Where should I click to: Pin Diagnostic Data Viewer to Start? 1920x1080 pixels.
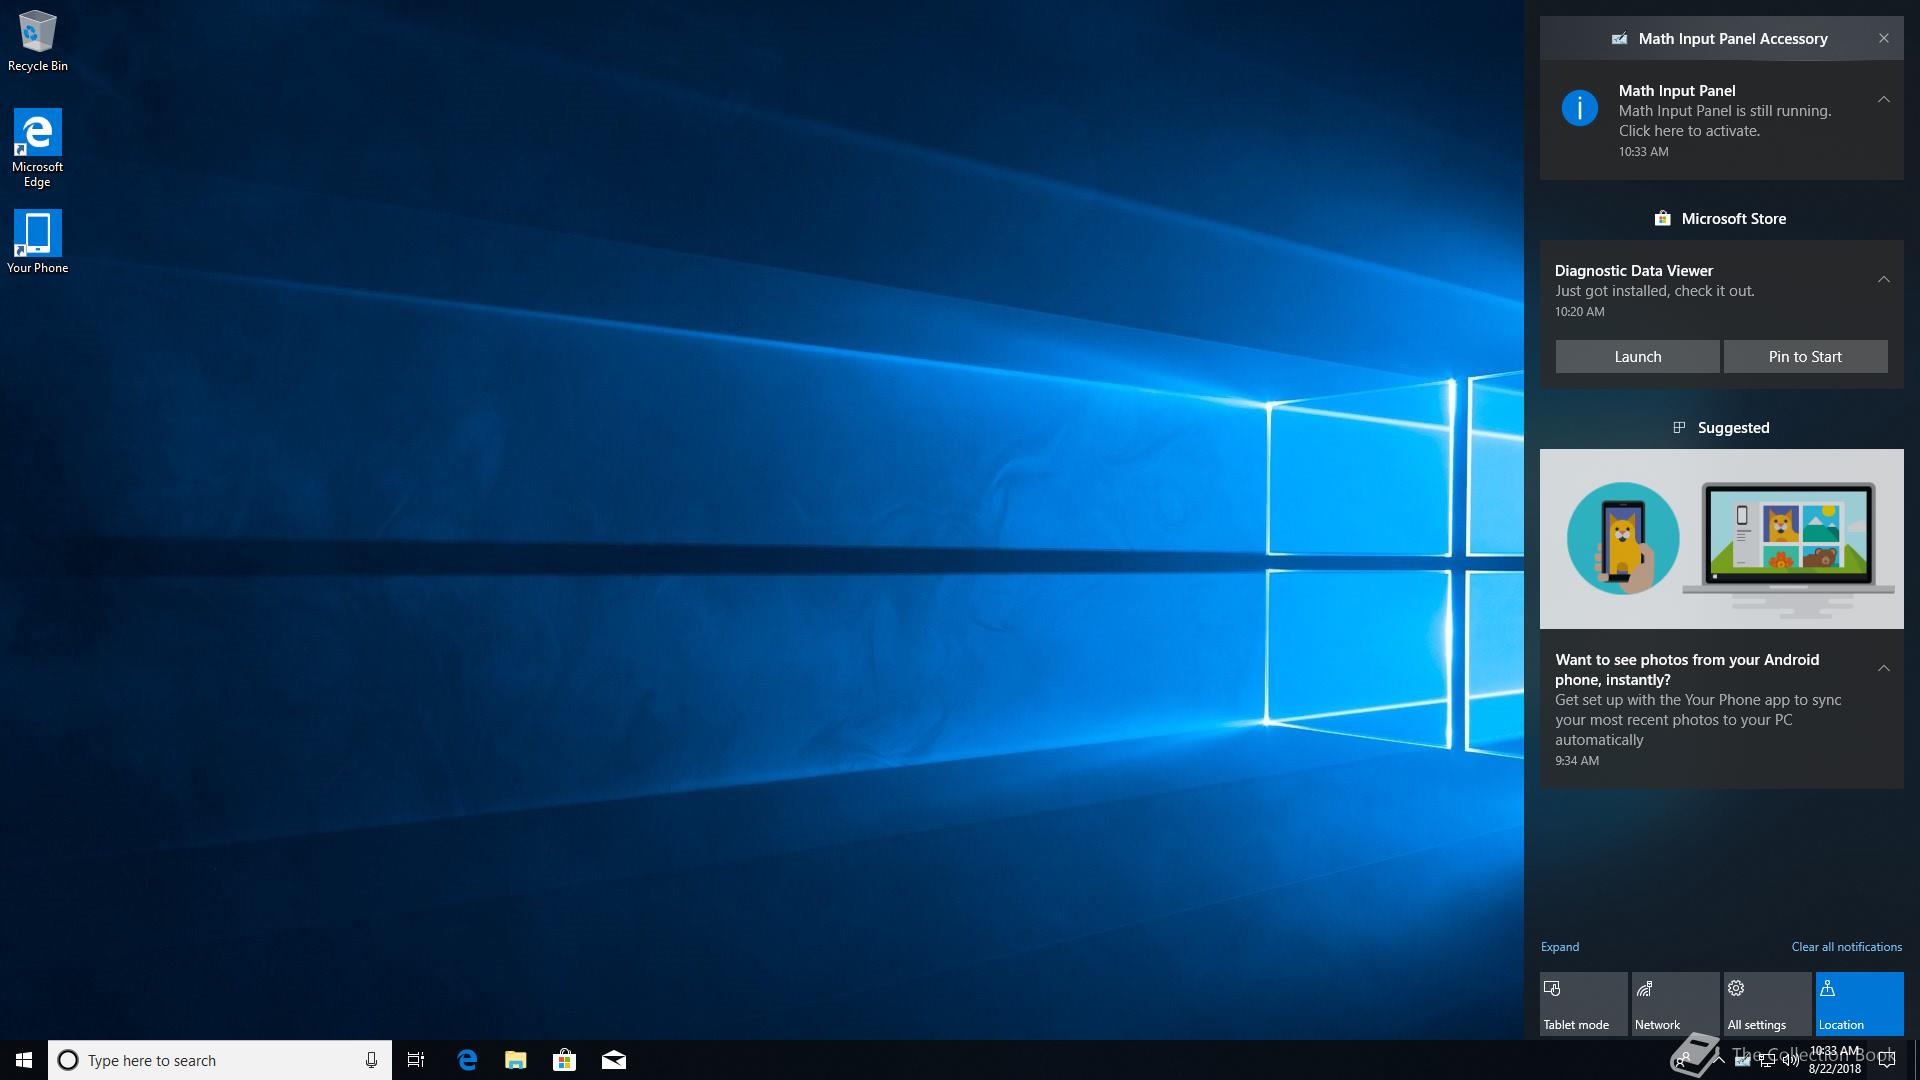point(1805,357)
